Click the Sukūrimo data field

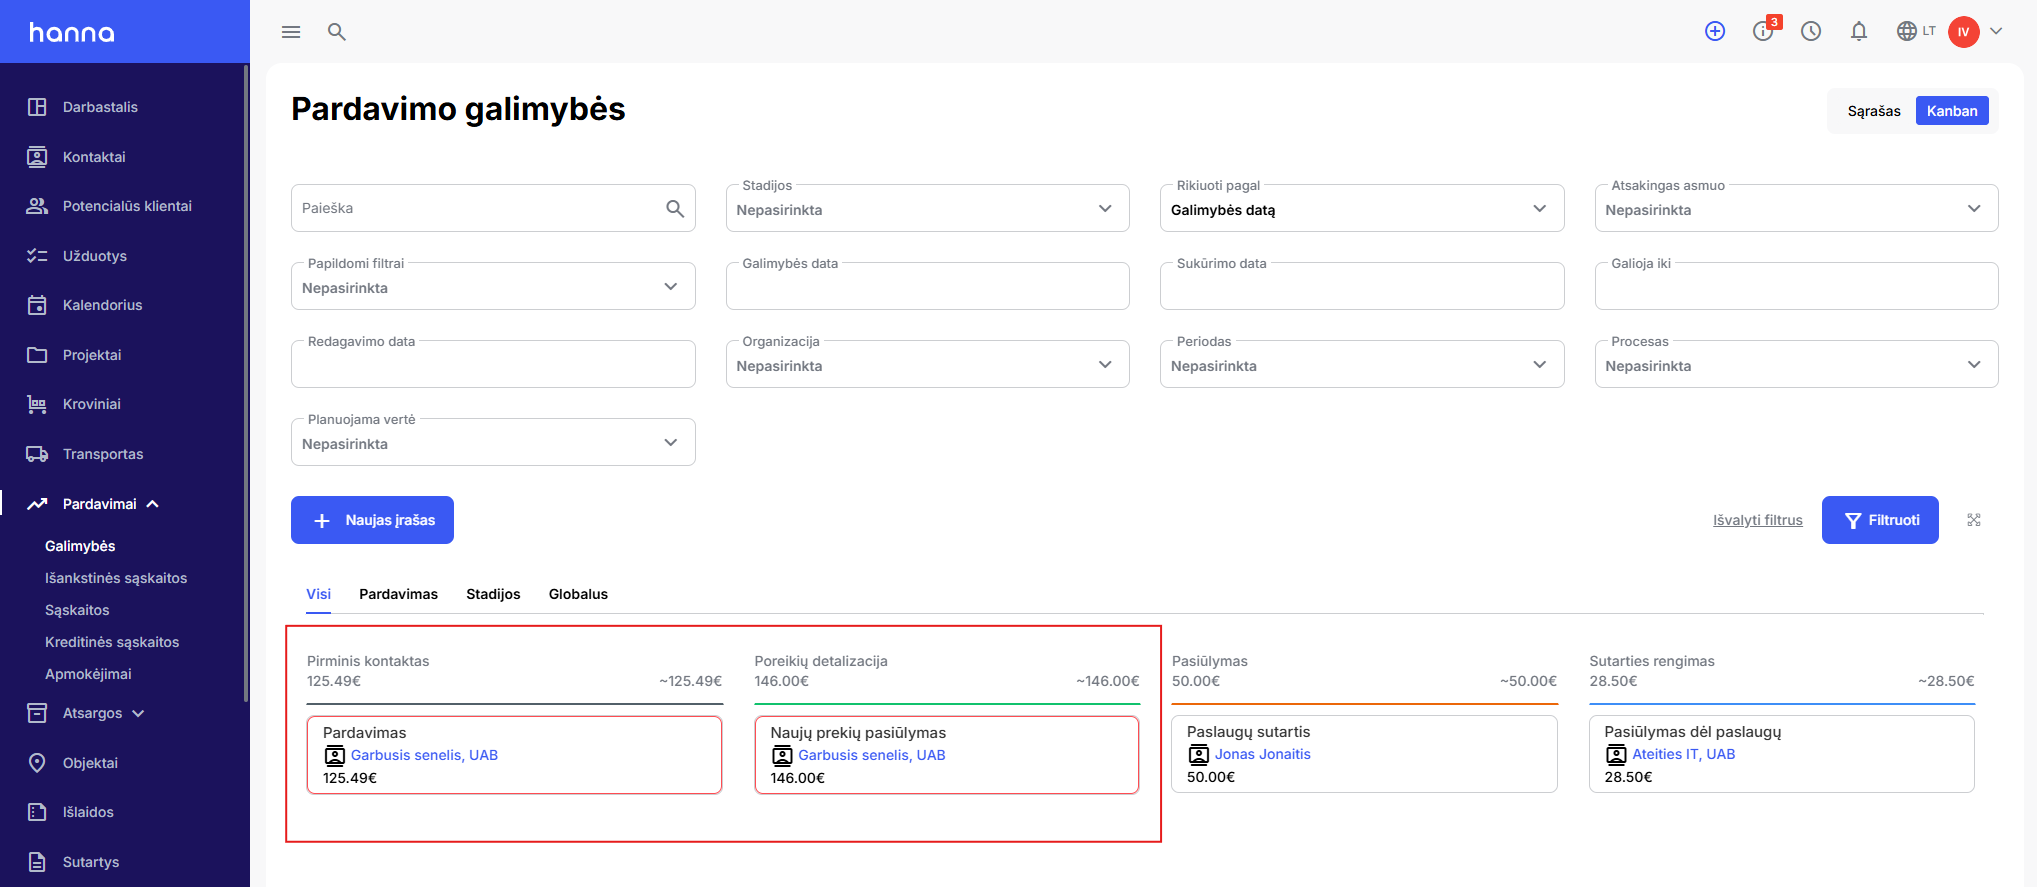point(1362,286)
